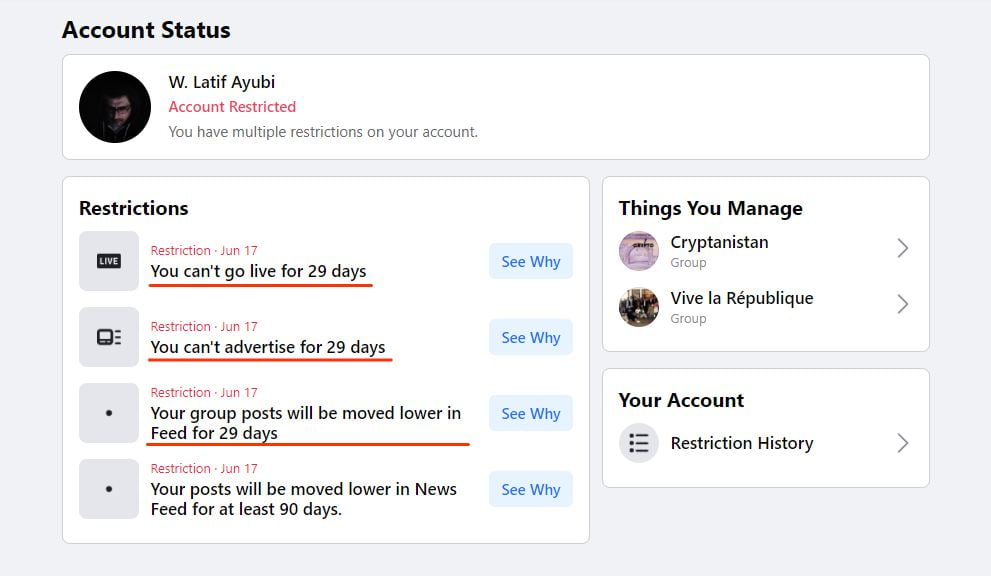Expand the Cryptanistan group chevron
The height and width of the screenshot is (576, 991).
click(902, 248)
